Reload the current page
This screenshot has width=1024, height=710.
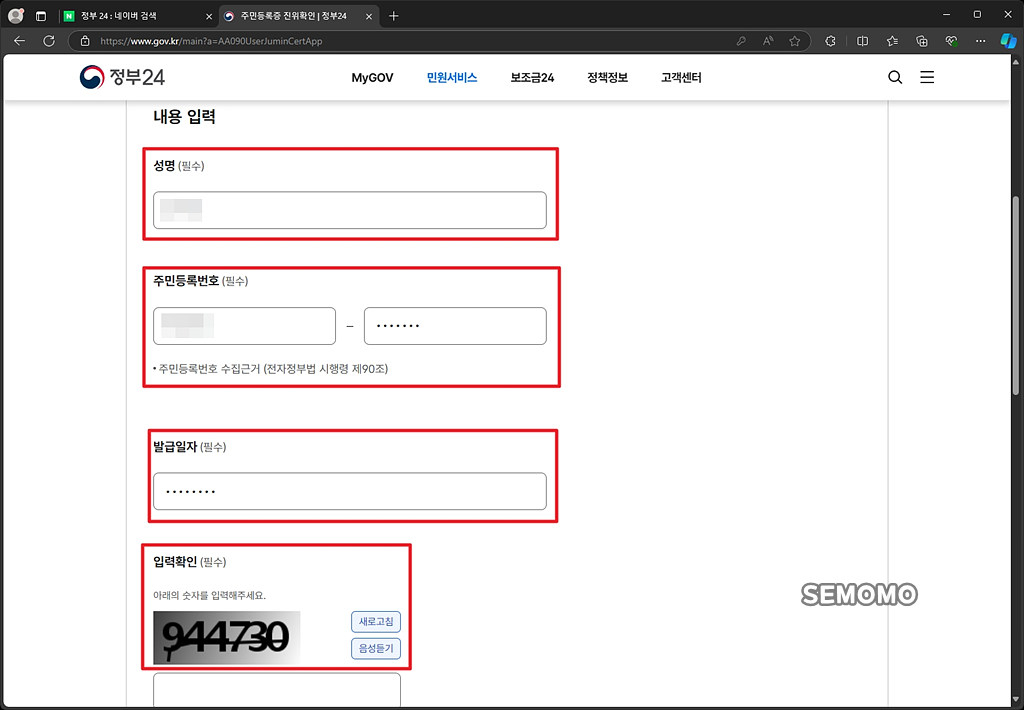(x=49, y=40)
